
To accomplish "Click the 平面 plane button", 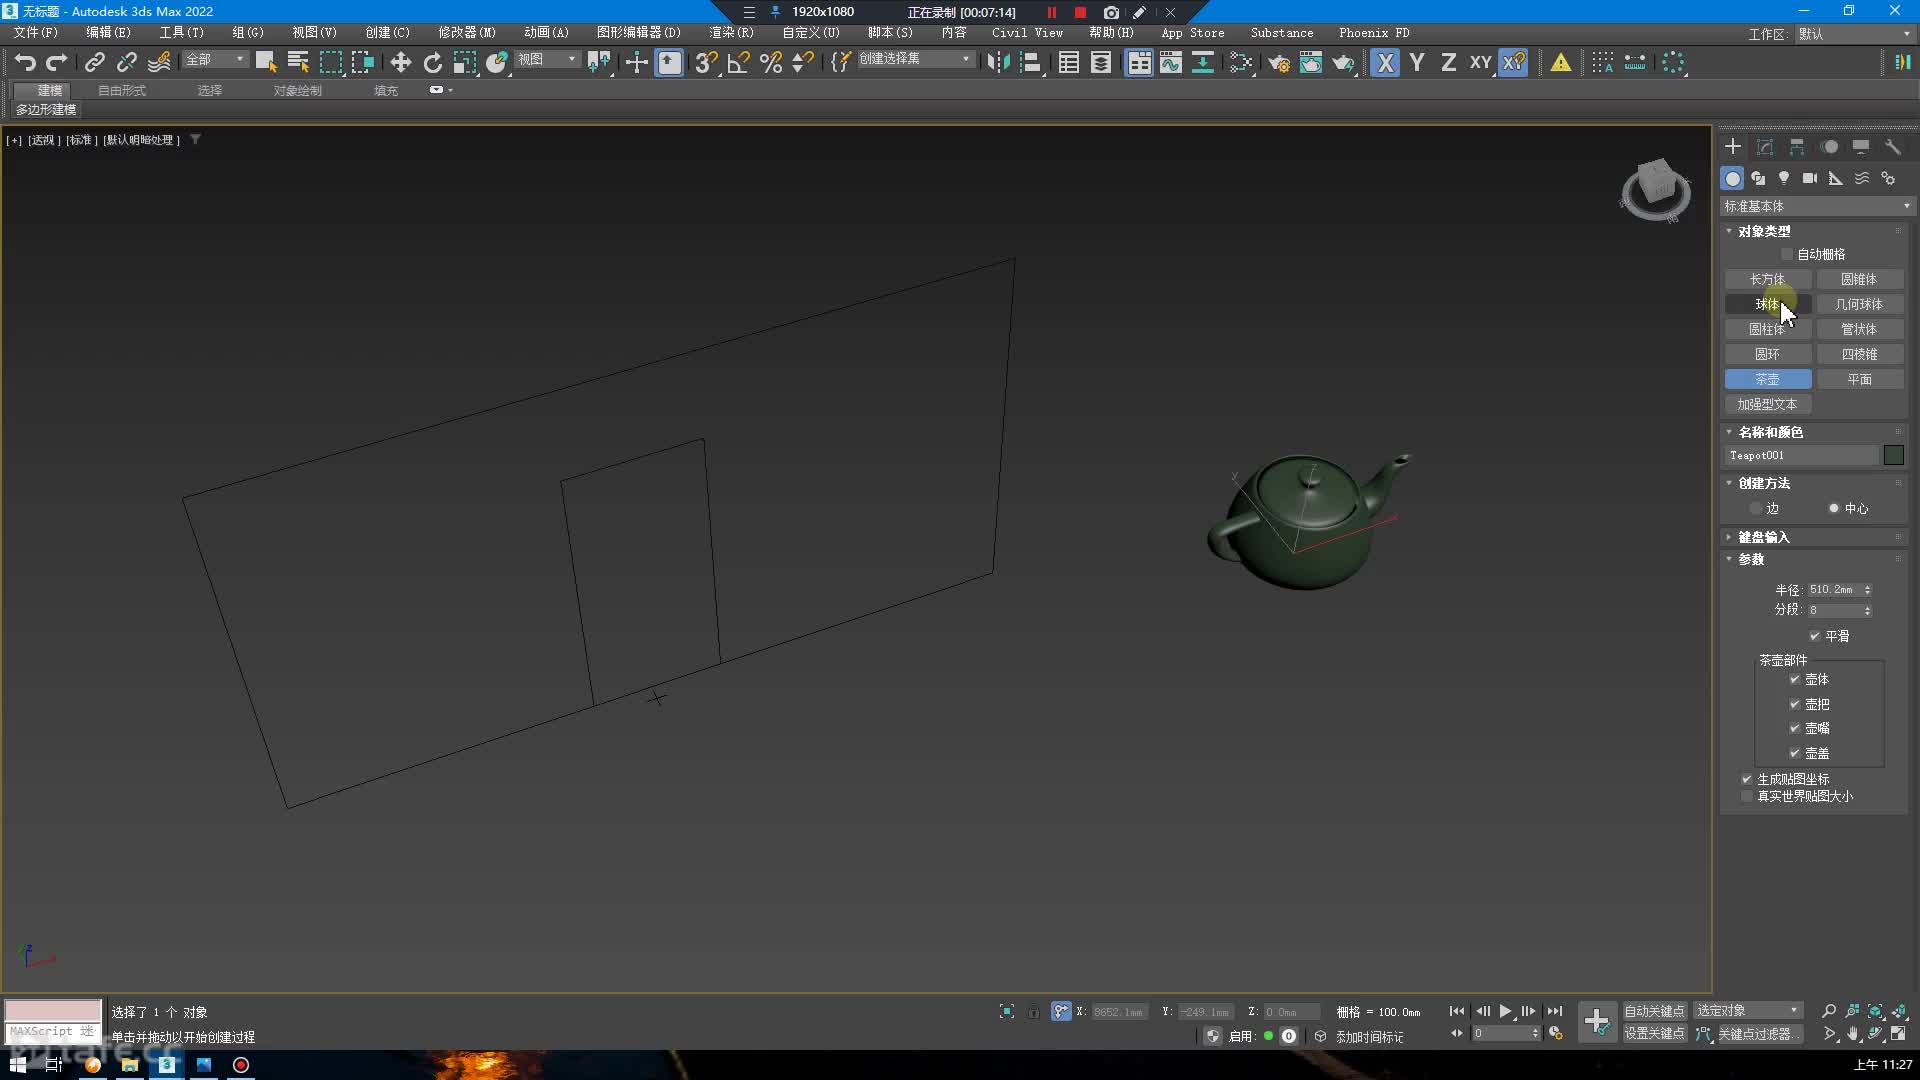I will [x=1859, y=379].
